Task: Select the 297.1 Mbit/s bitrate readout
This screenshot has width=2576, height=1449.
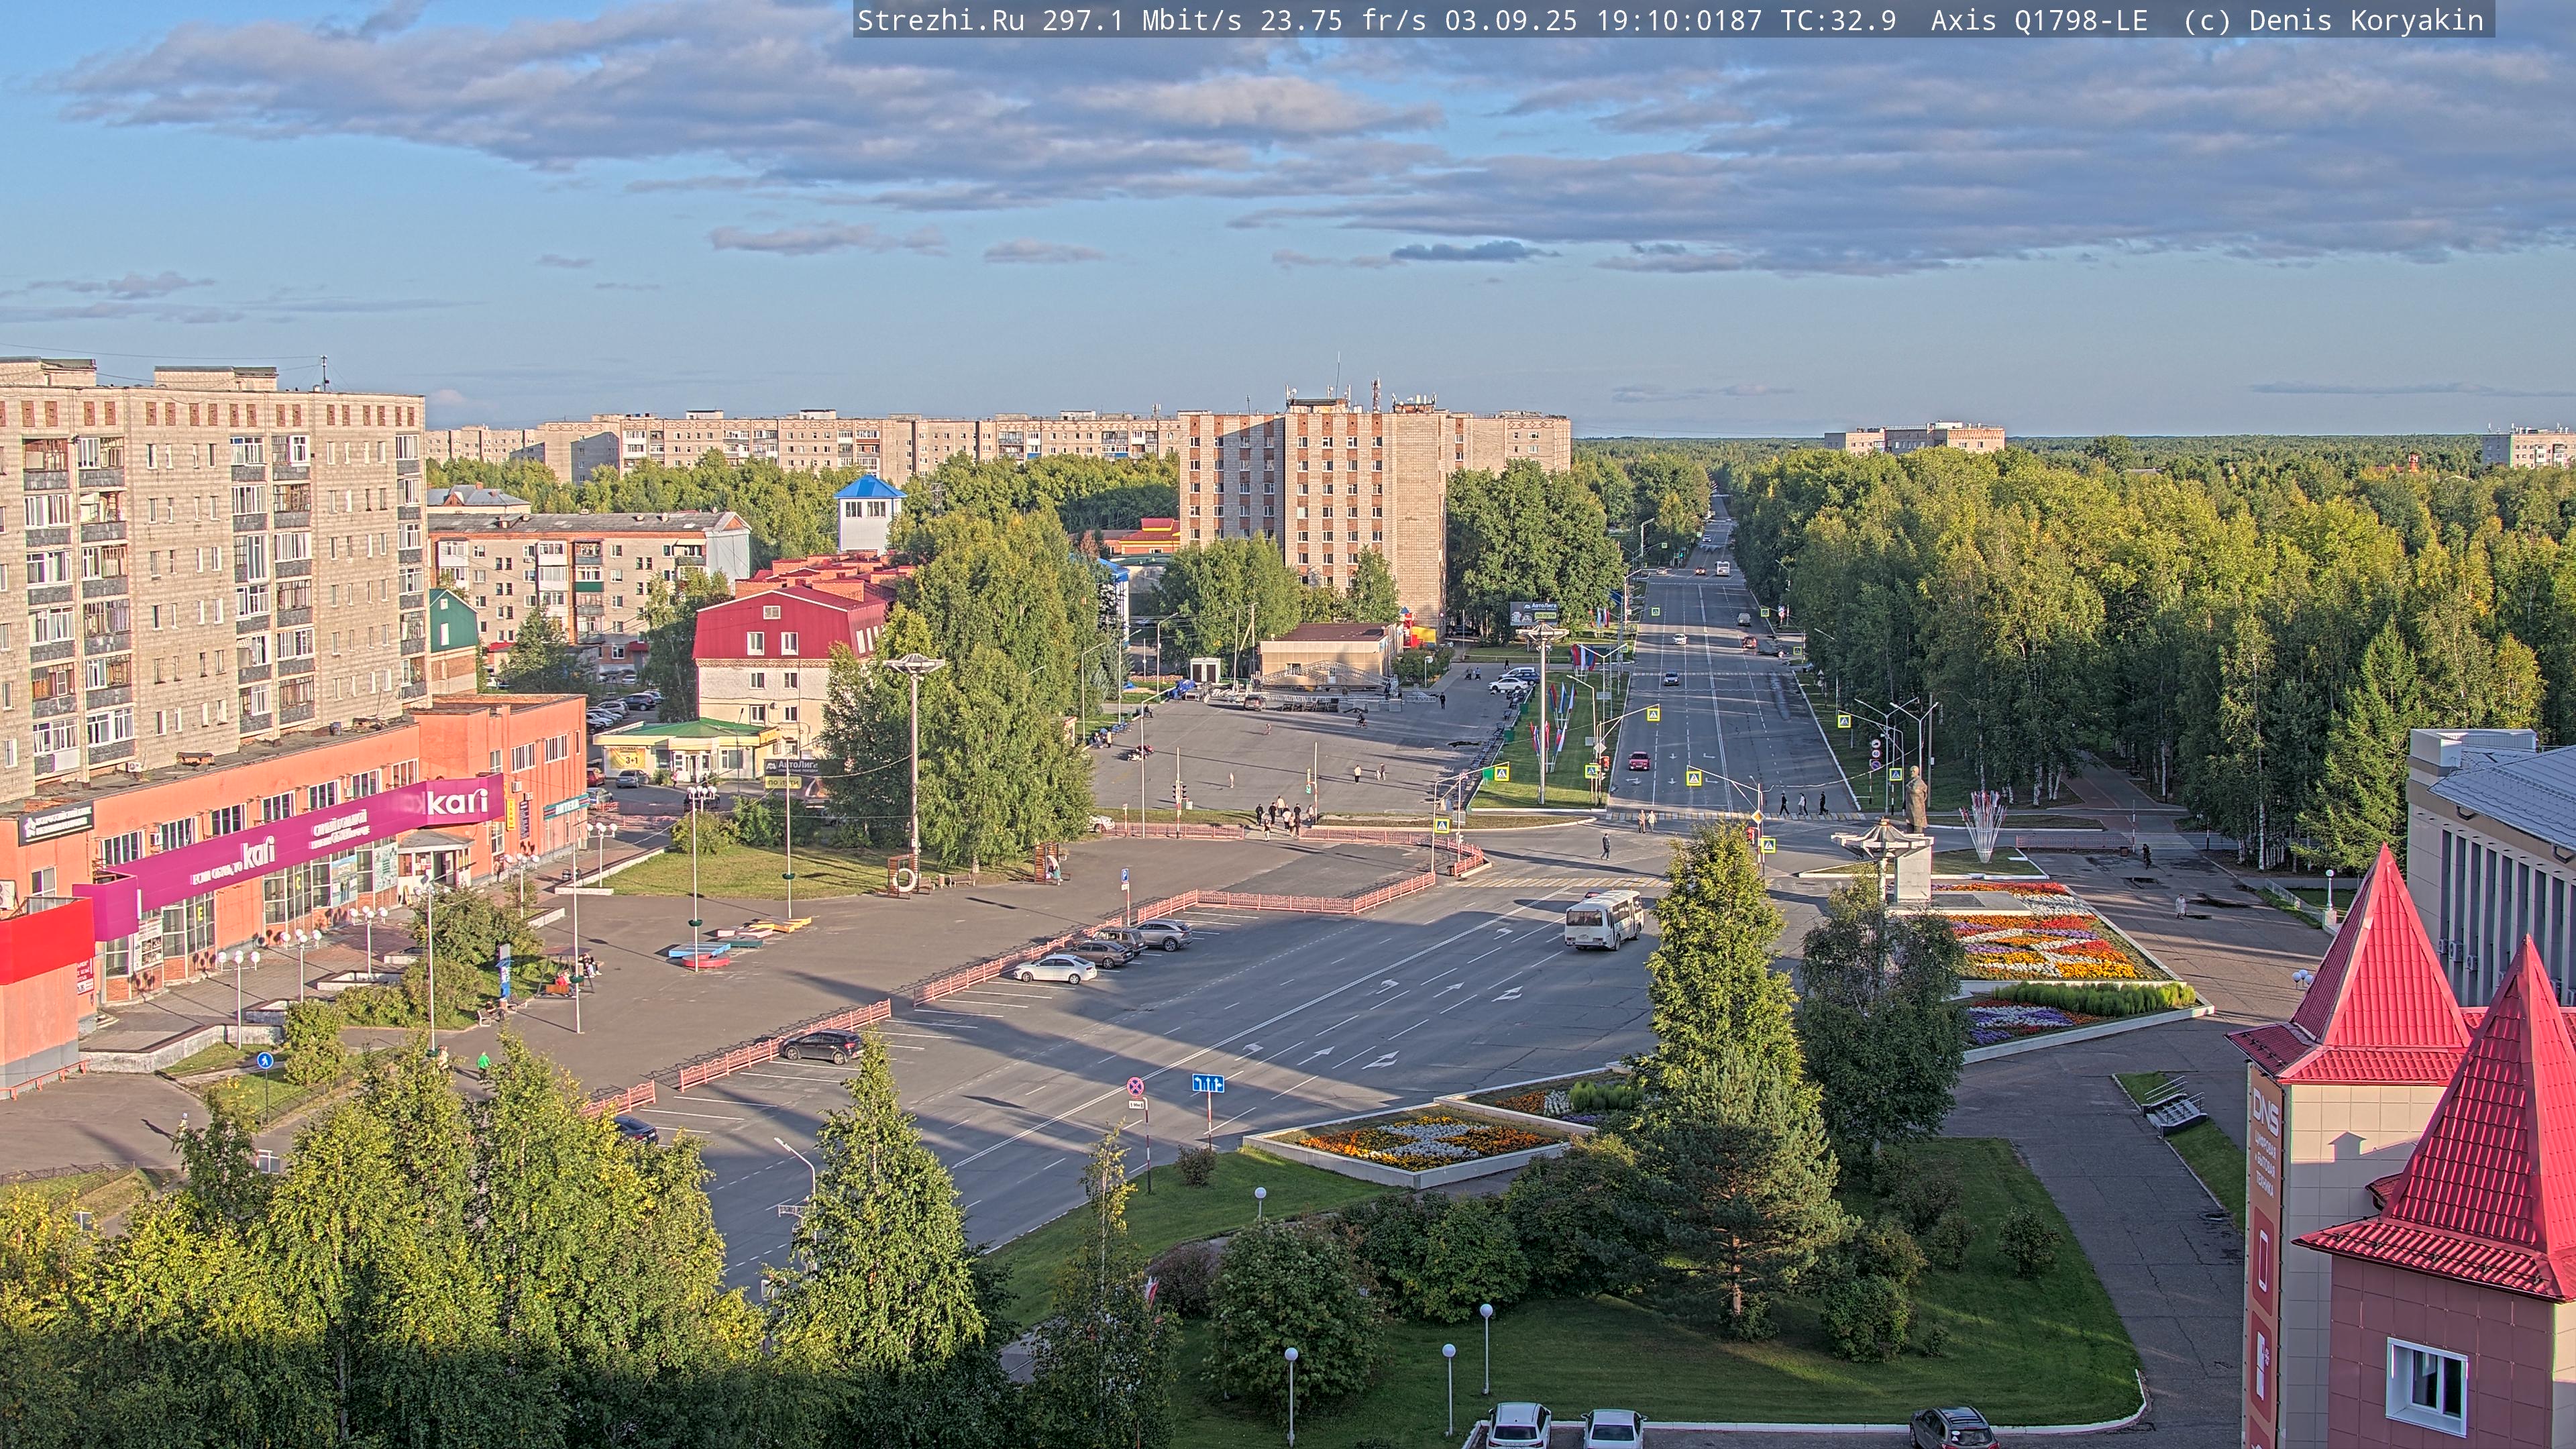Action: pyautogui.click(x=1142, y=20)
